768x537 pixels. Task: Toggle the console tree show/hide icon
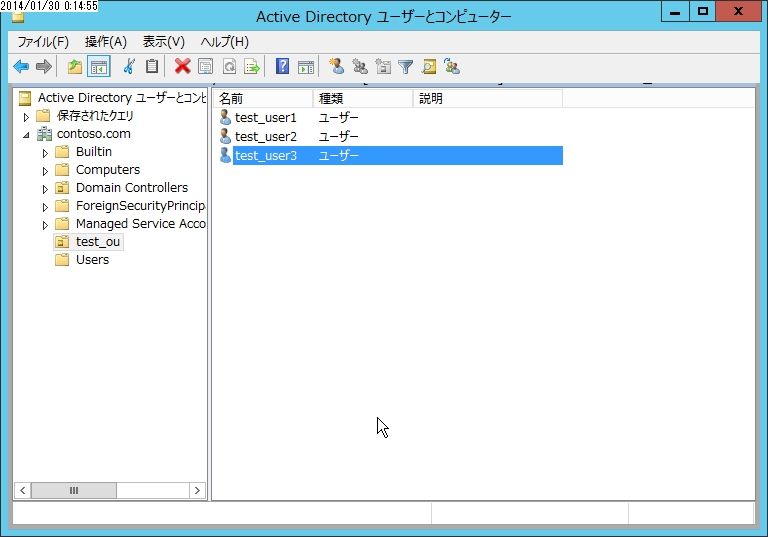[98, 67]
